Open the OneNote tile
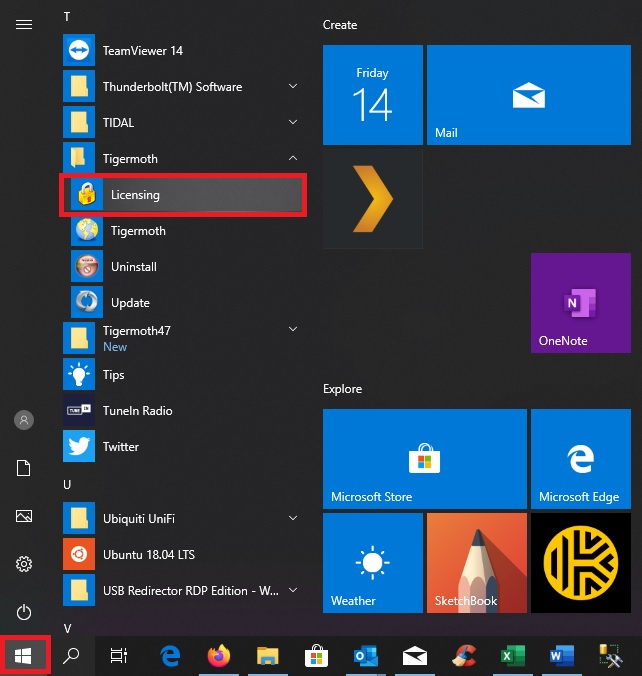The height and width of the screenshot is (676, 642). coord(581,303)
